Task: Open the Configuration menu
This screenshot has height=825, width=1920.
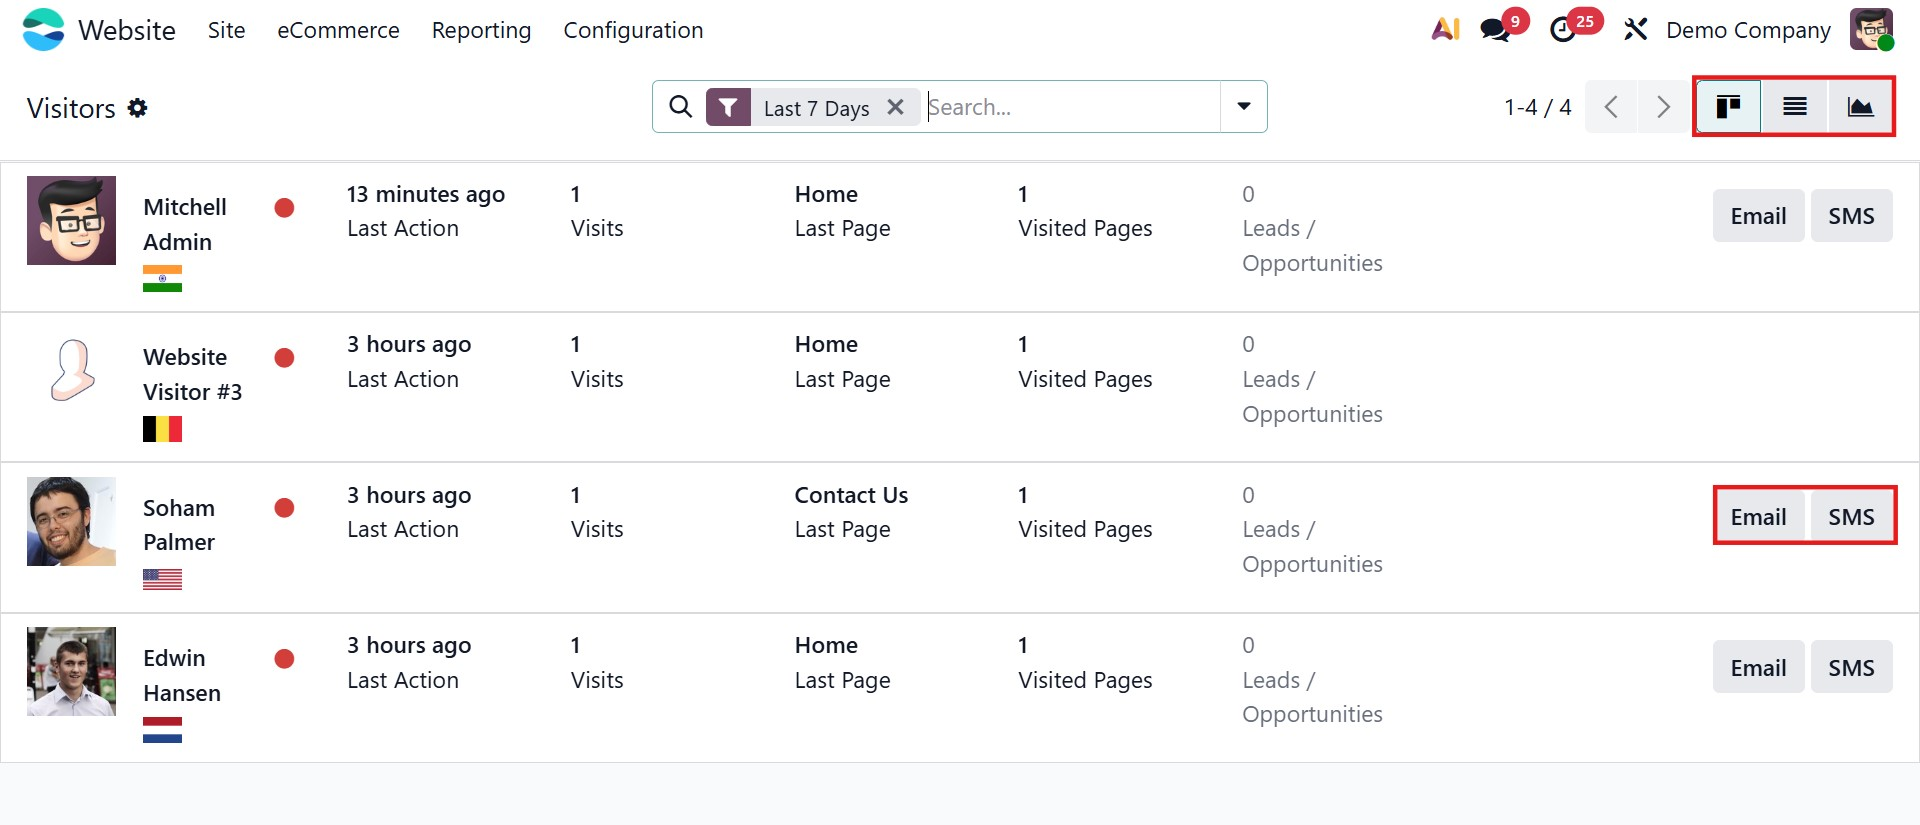Action: point(633,30)
